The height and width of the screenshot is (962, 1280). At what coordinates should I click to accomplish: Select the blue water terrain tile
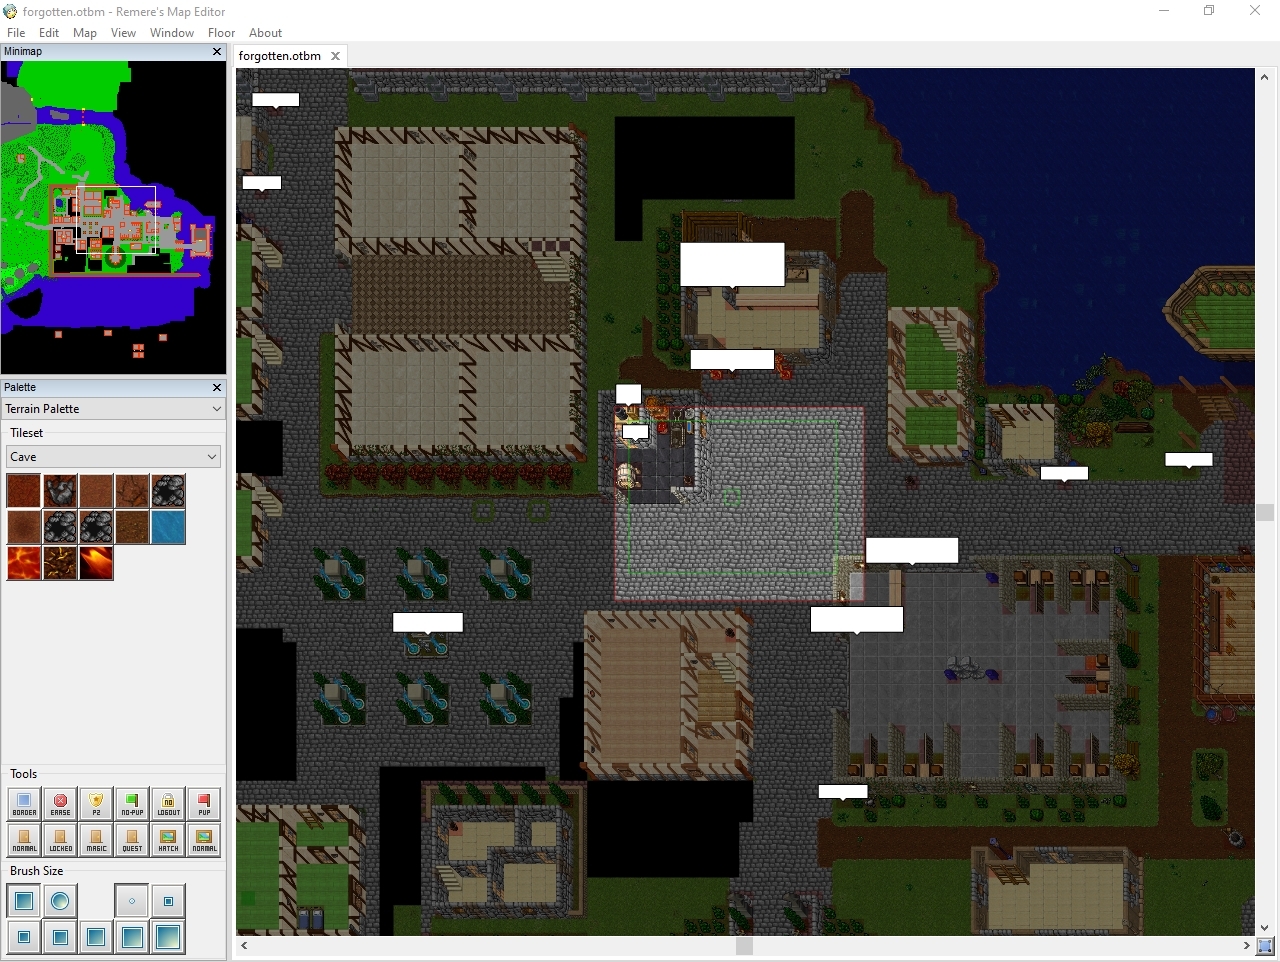168,527
